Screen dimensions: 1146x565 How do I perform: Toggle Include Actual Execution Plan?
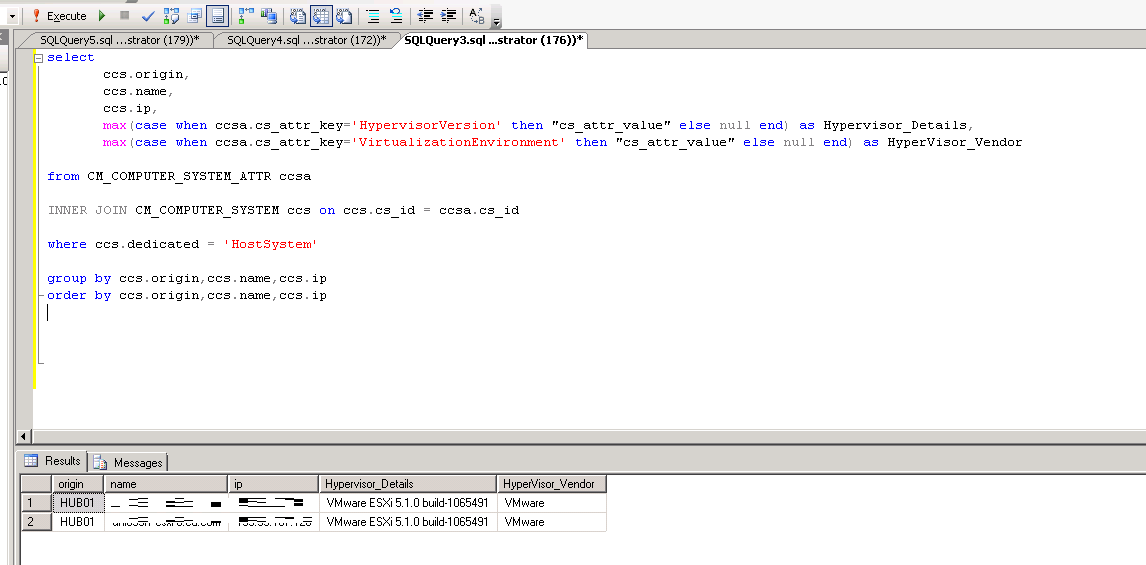click(246, 15)
